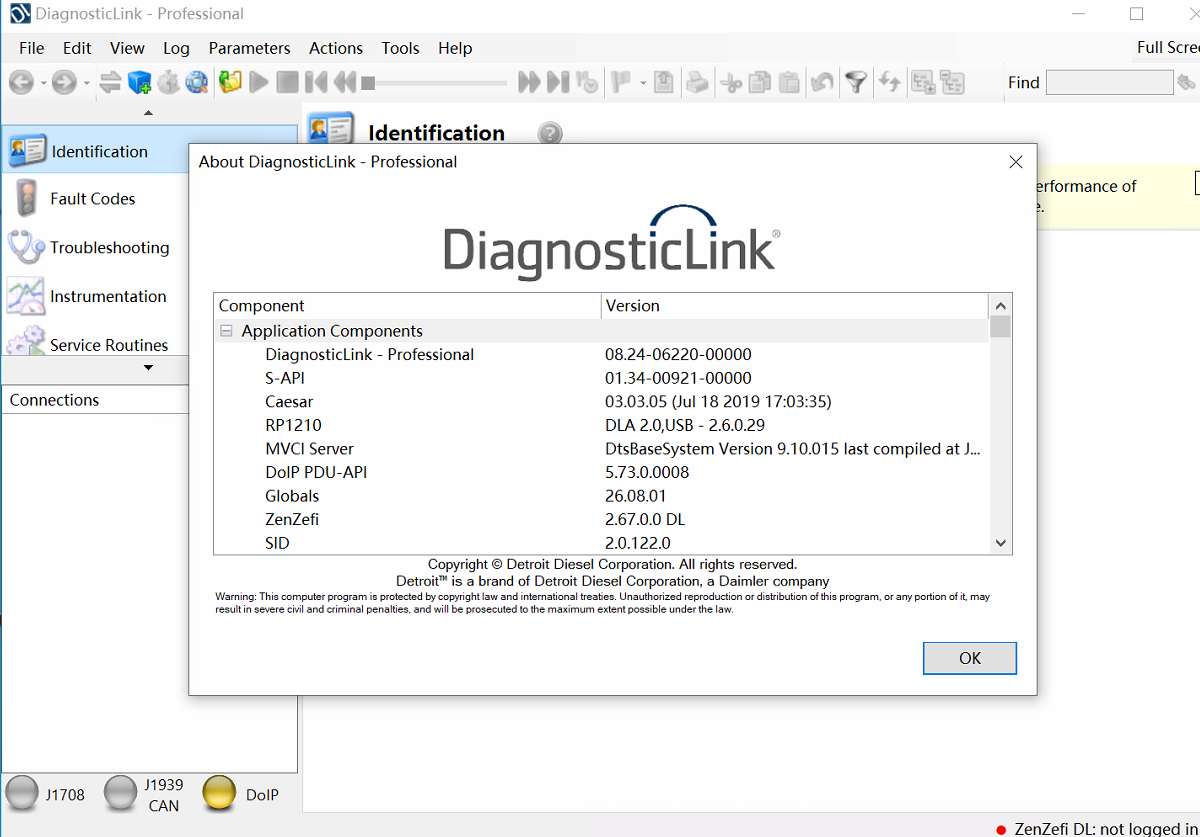Viewport: 1200px width, 837px height.
Task: Click the export page toolbar icon
Action: pos(664,82)
